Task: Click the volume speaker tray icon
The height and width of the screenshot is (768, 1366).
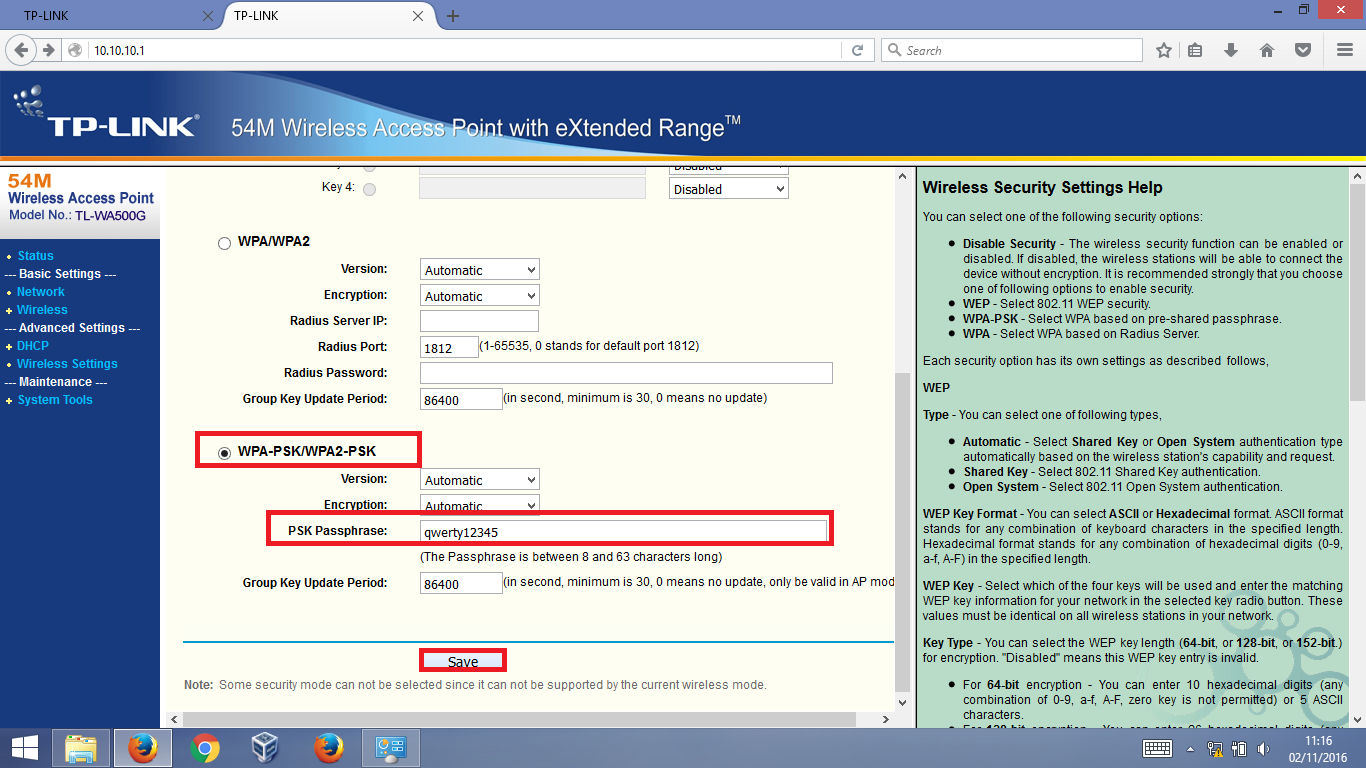Action: 1264,748
